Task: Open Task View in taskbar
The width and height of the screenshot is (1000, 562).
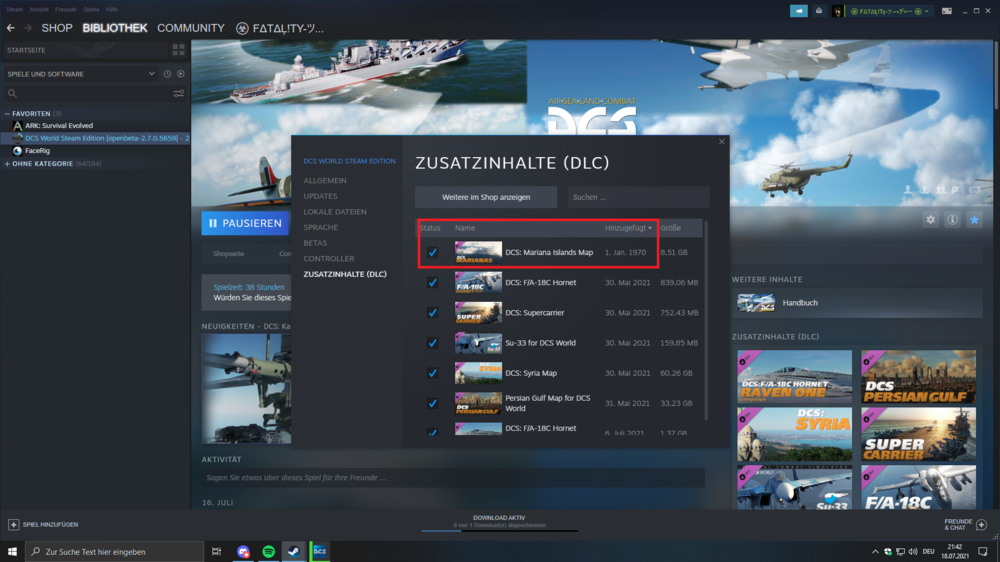Action: tap(217, 551)
